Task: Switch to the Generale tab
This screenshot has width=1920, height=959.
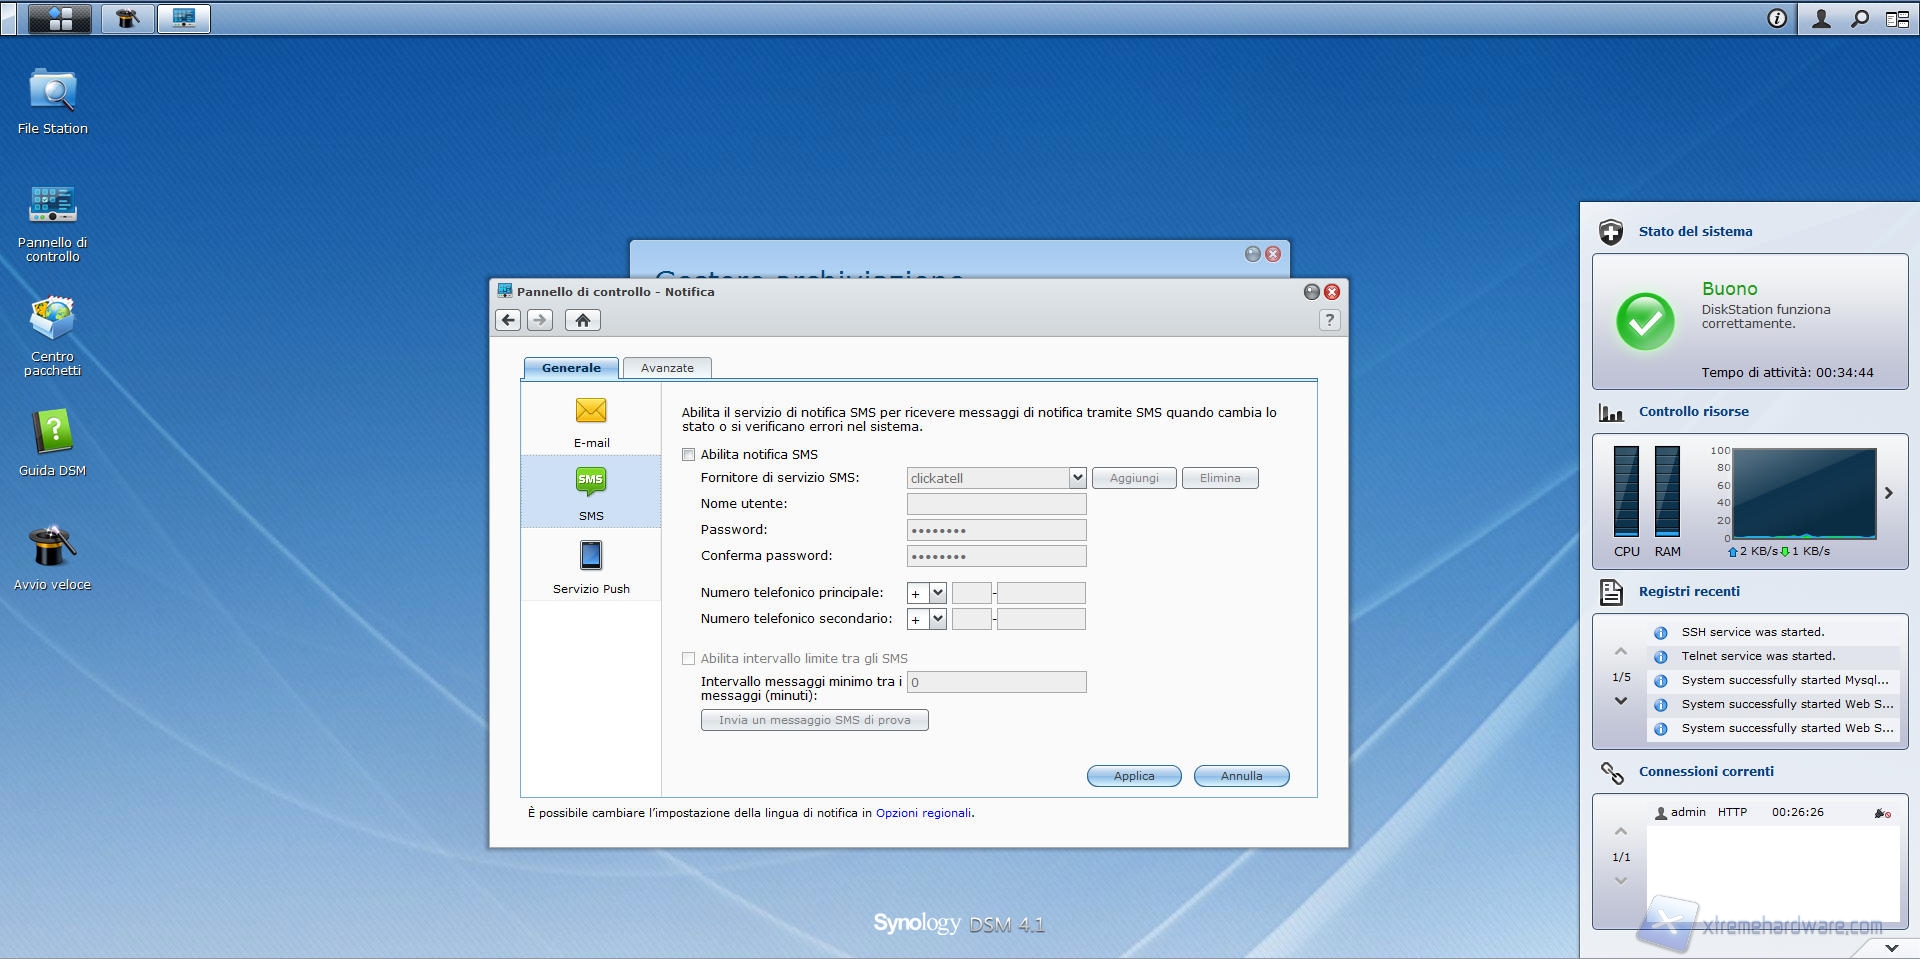Action: tap(571, 368)
